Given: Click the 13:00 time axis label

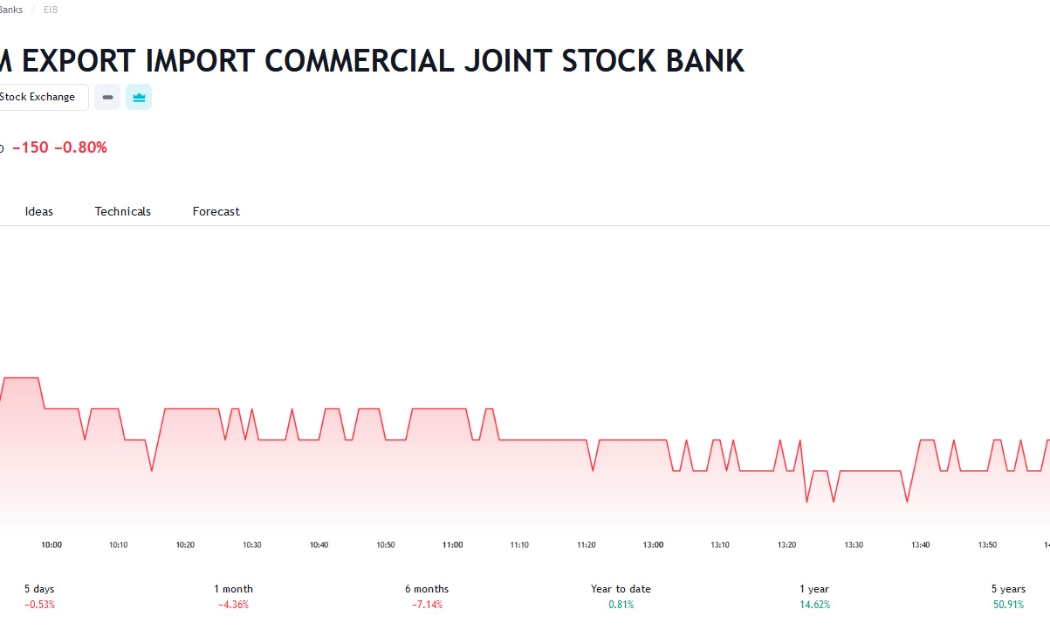Looking at the screenshot, I should (653, 545).
